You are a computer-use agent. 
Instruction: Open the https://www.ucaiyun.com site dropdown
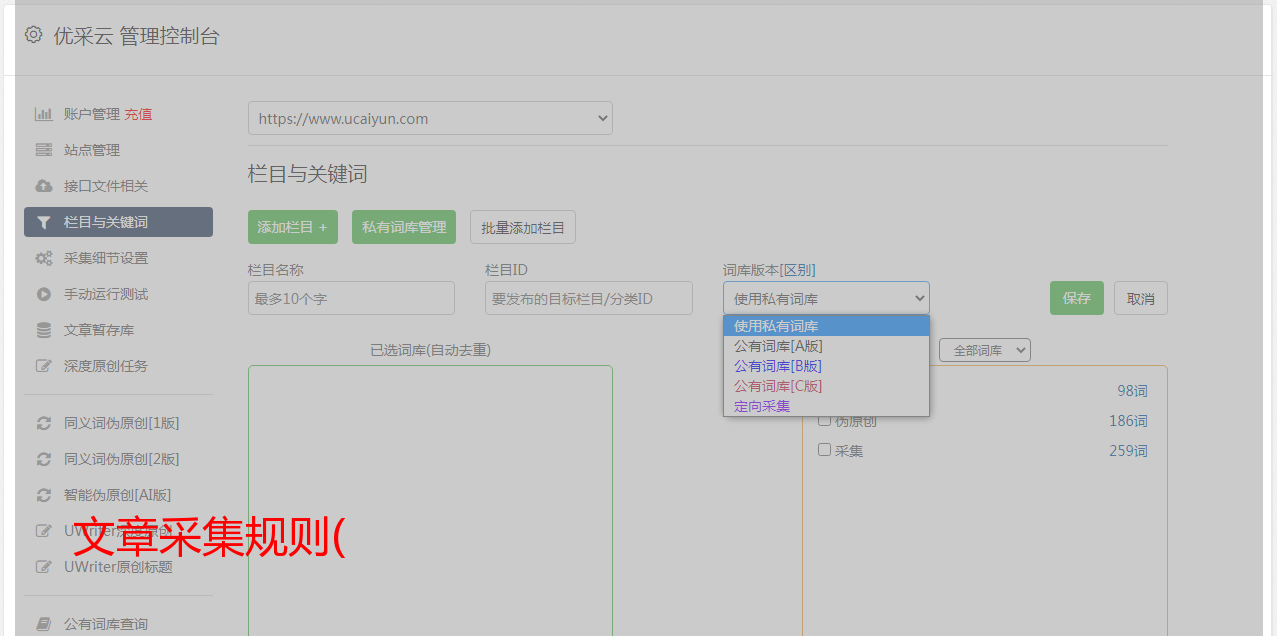[430, 118]
